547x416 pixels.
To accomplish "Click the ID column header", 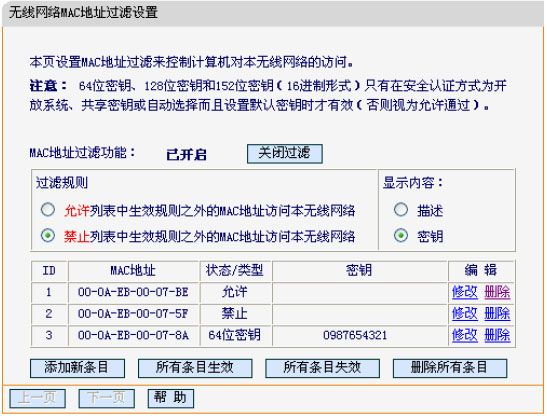I will click(49, 270).
